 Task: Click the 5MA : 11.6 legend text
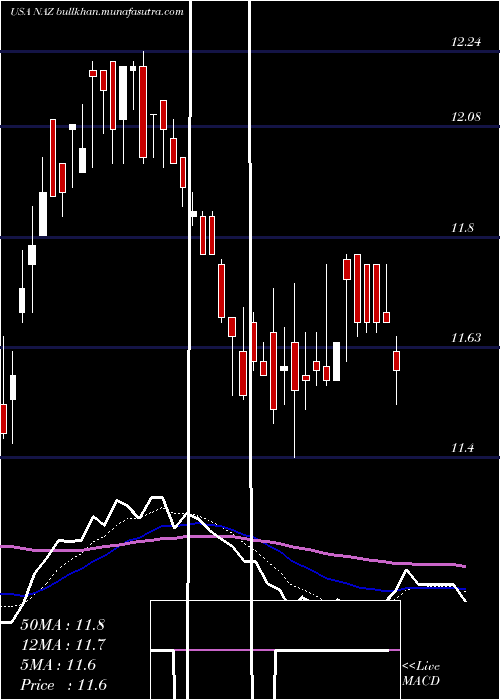(58, 665)
